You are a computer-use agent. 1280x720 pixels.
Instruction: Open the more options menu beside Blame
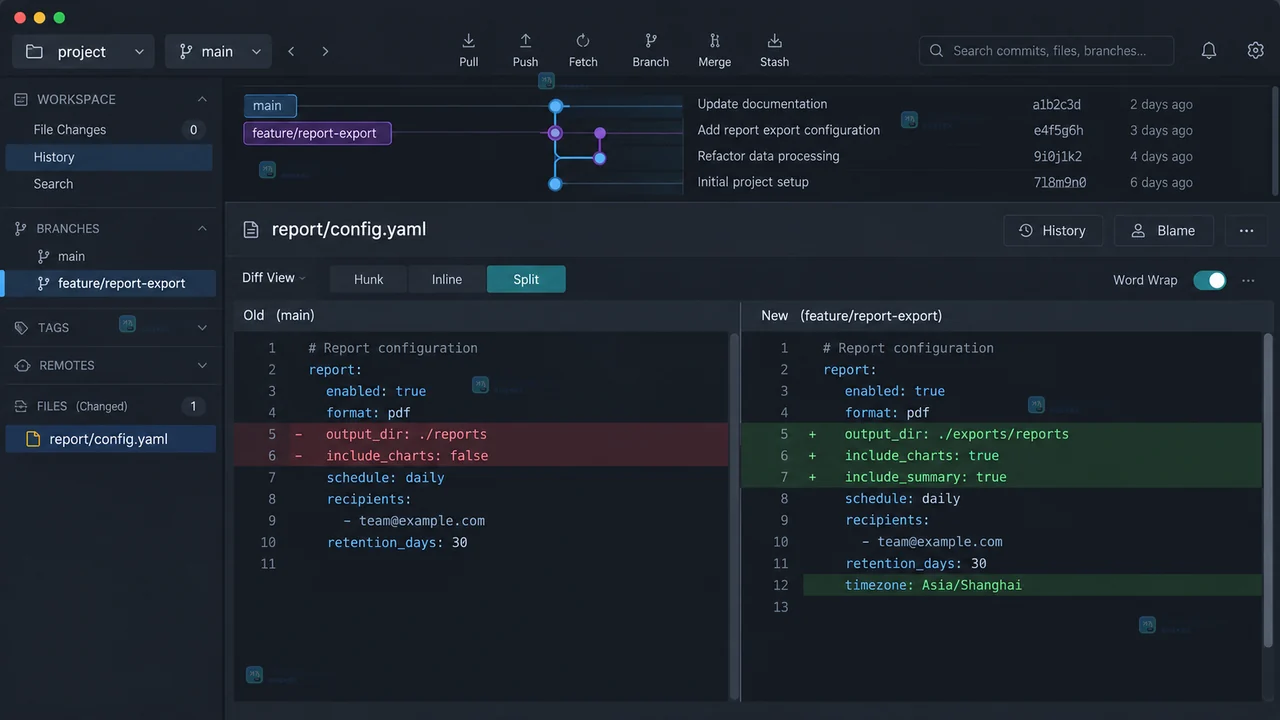[1246, 231]
